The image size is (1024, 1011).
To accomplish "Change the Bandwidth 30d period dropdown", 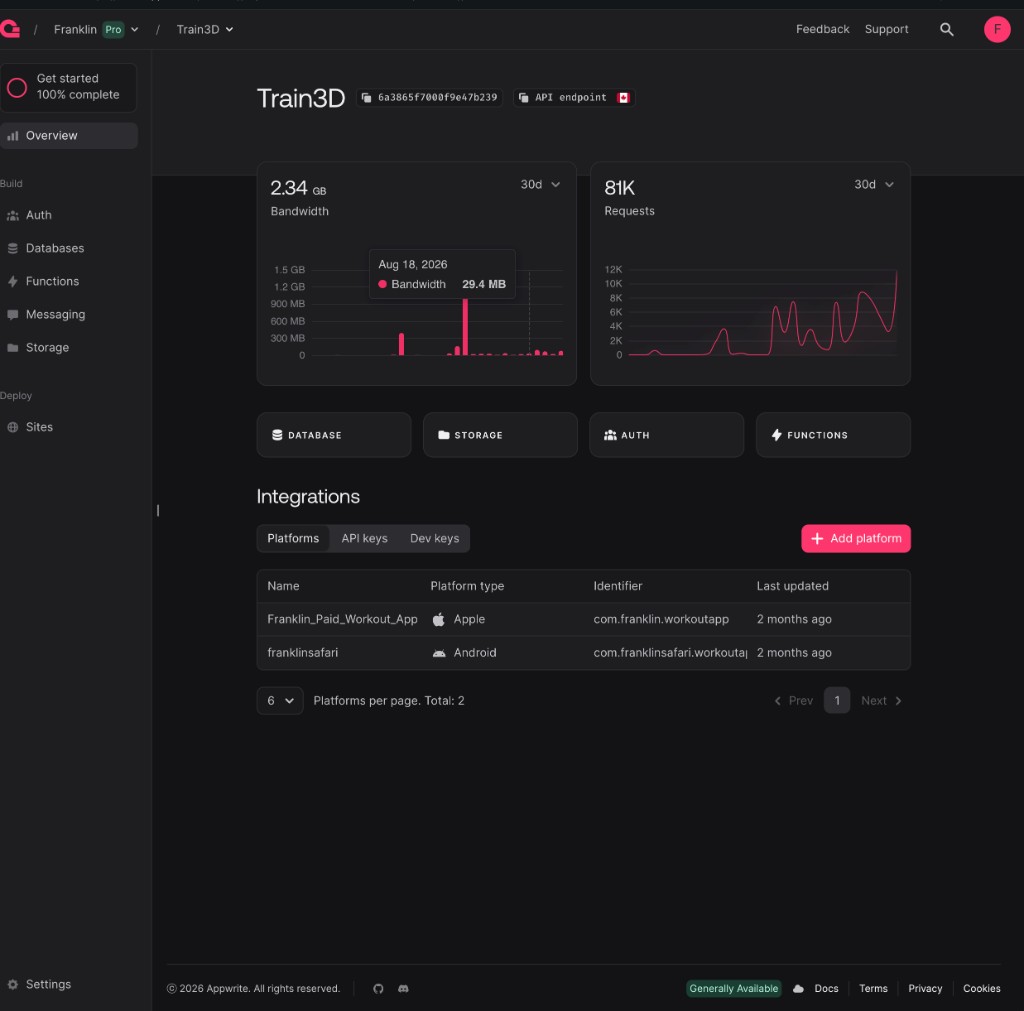I will 540,185.
